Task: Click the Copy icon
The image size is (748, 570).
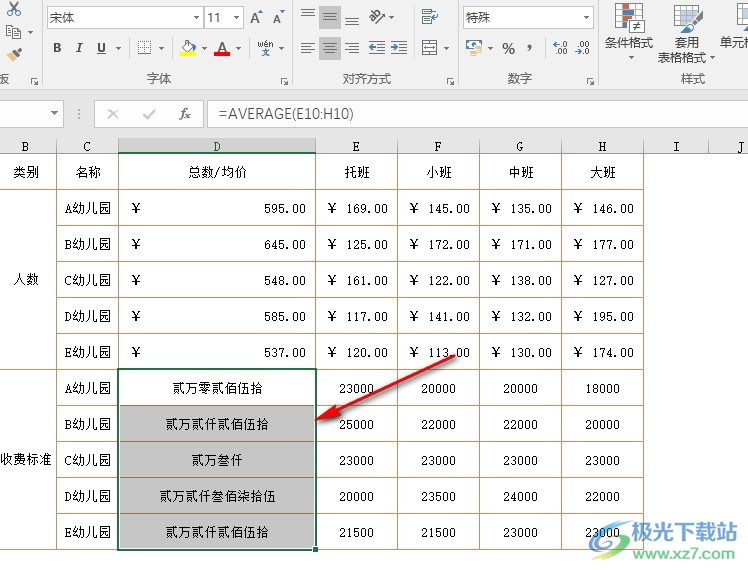Action: click(x=13, y=32)
